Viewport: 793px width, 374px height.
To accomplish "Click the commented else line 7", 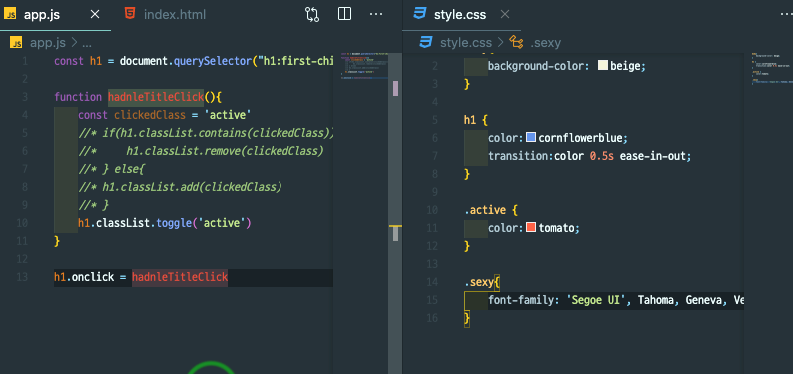I will point(111,169).
